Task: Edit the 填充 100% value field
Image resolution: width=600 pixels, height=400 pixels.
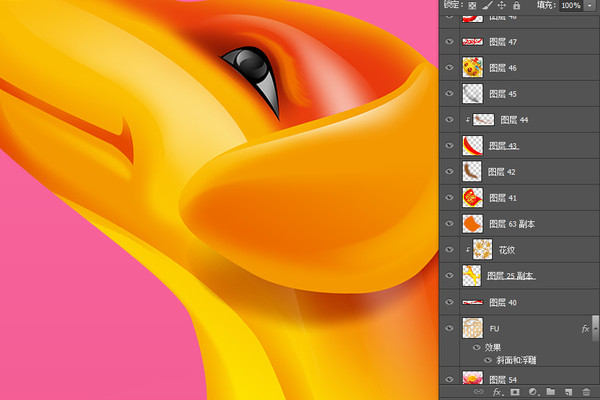Action: (x=571, y=5)
